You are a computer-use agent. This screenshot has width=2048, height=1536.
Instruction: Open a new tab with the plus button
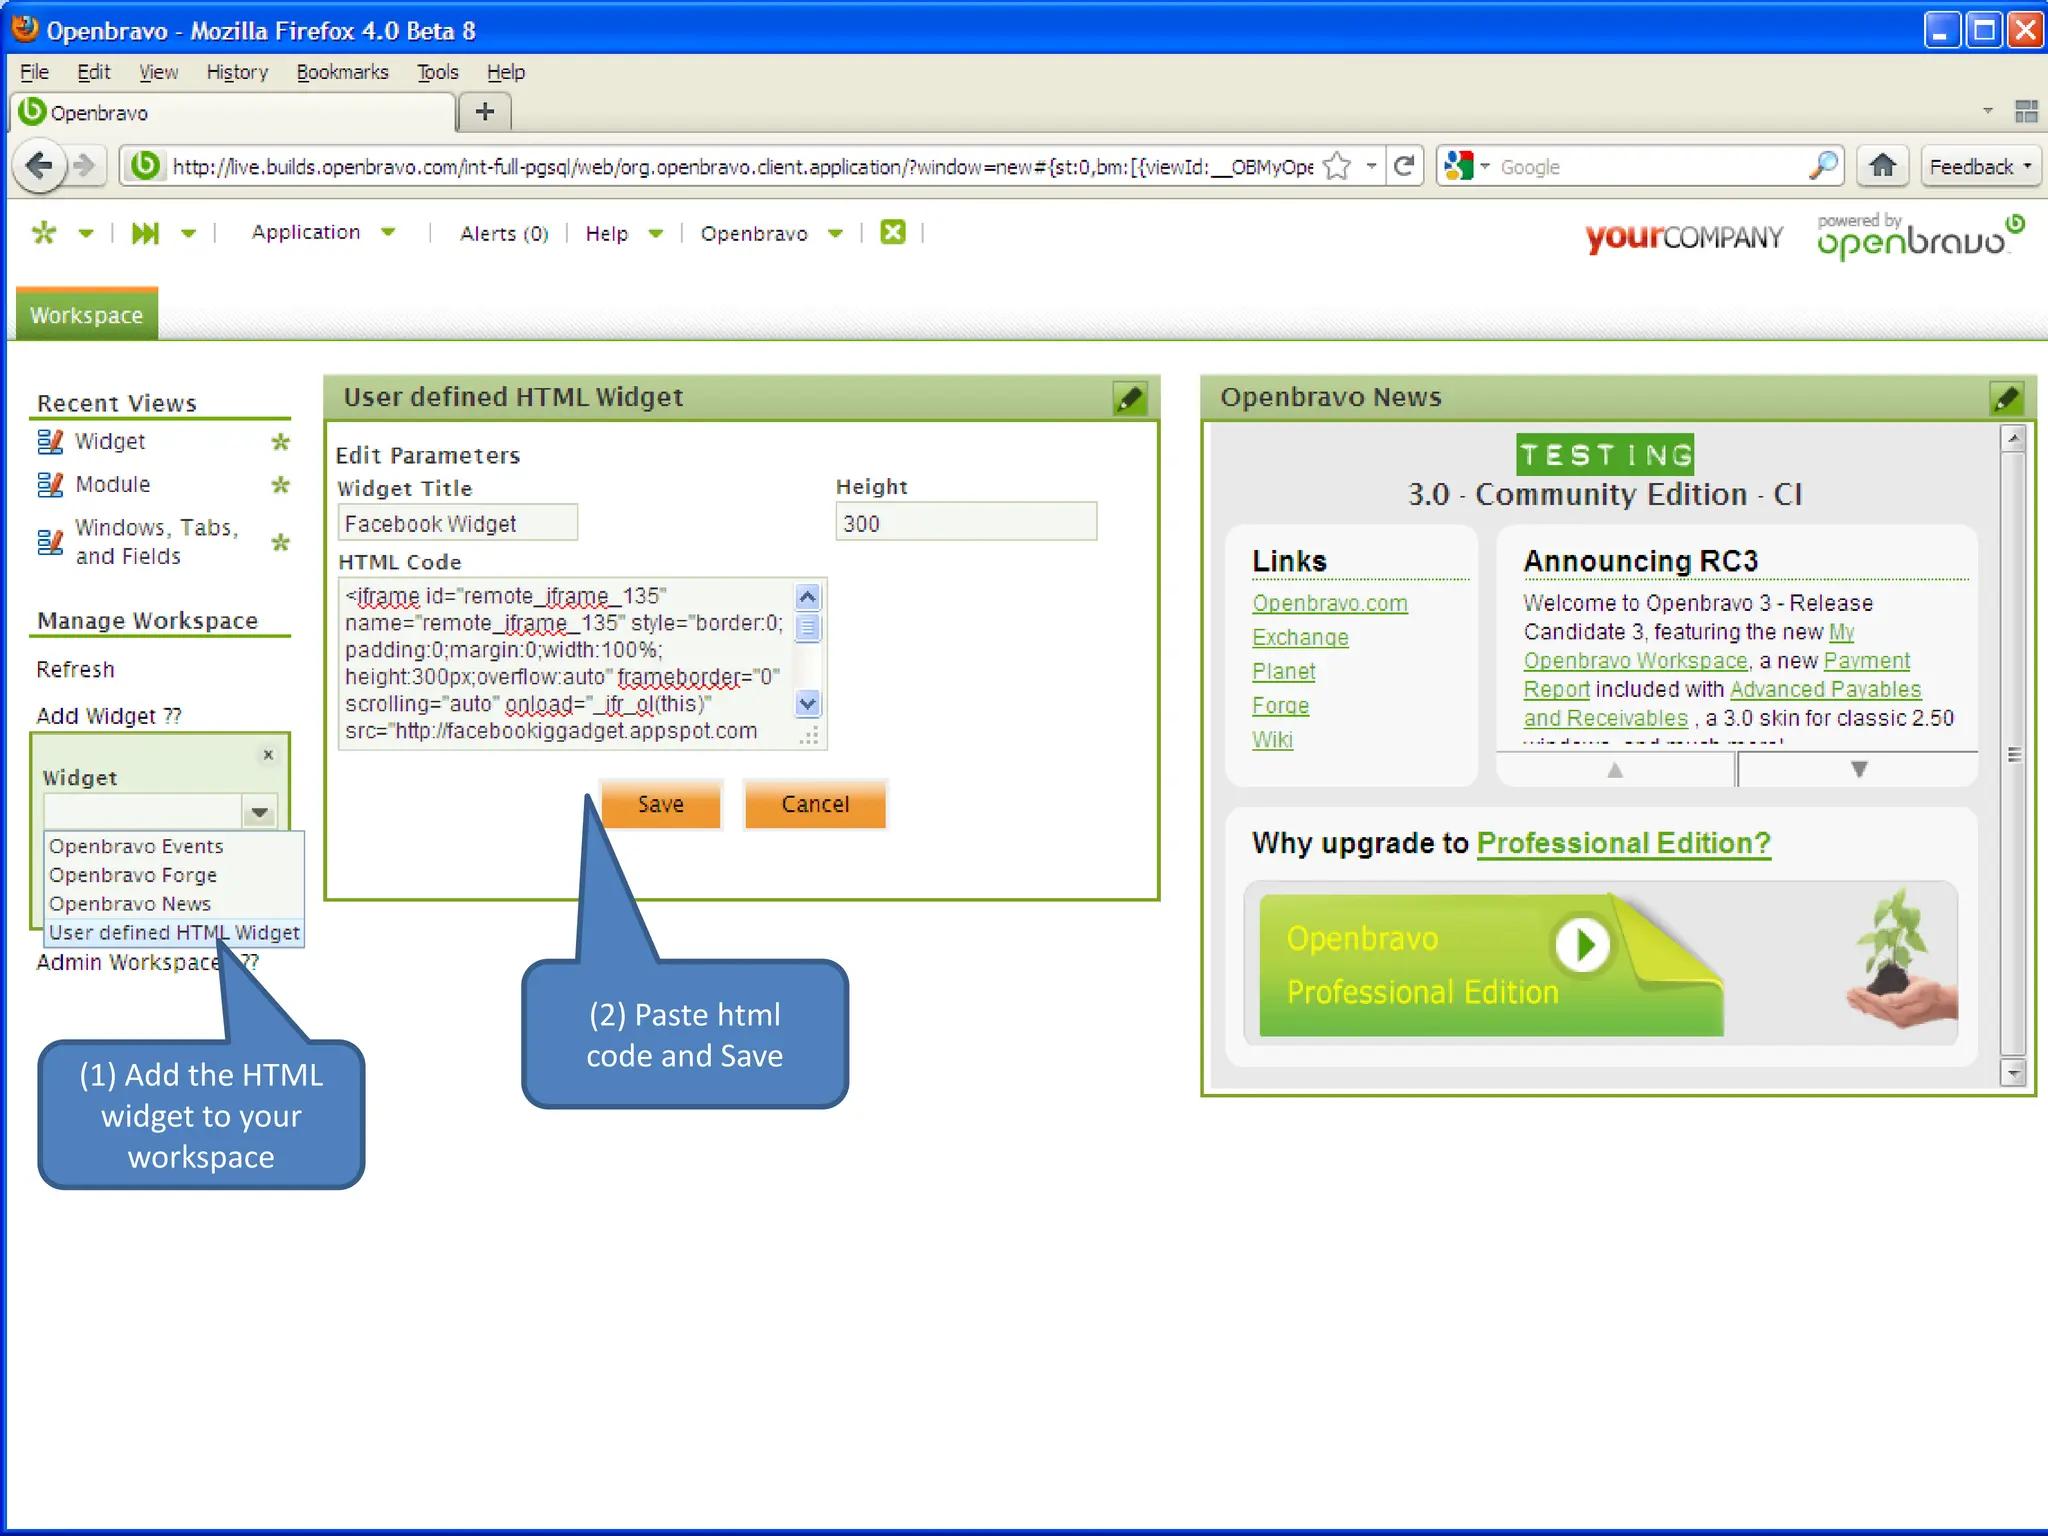point(485,111)
